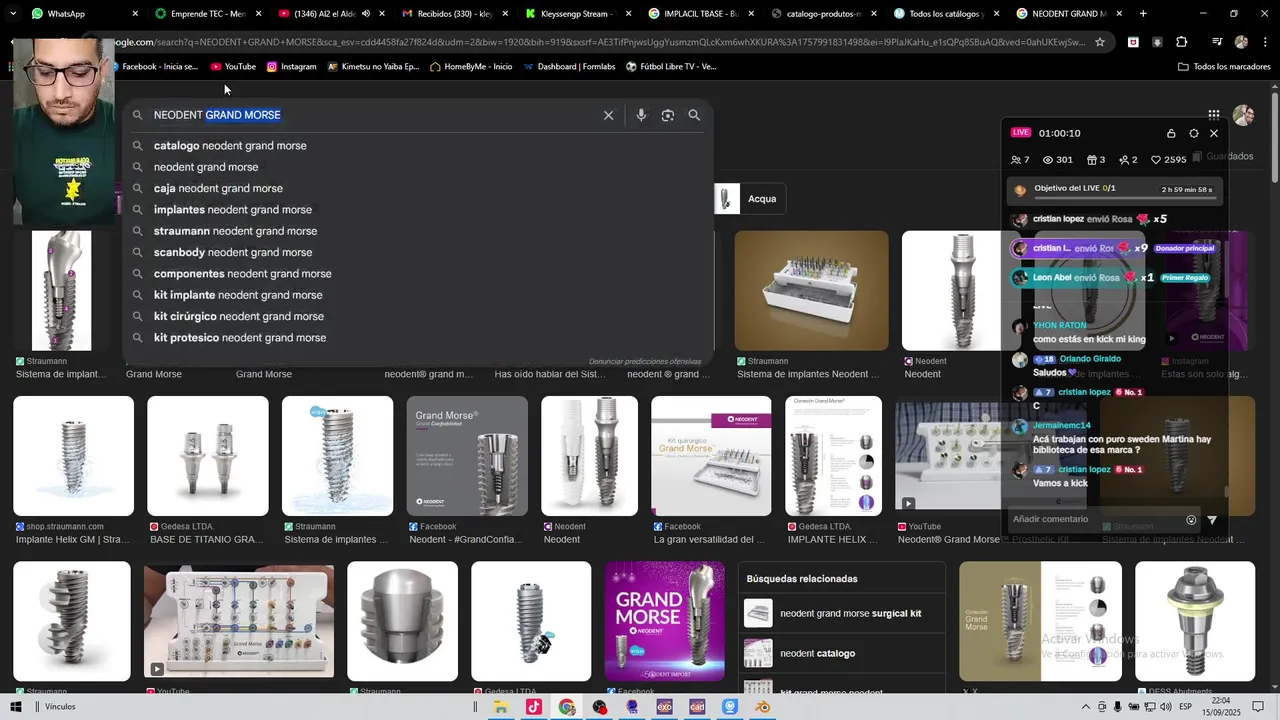Click the Añadir comentario input field
1280x720 pixels.
pos(1094,519)
